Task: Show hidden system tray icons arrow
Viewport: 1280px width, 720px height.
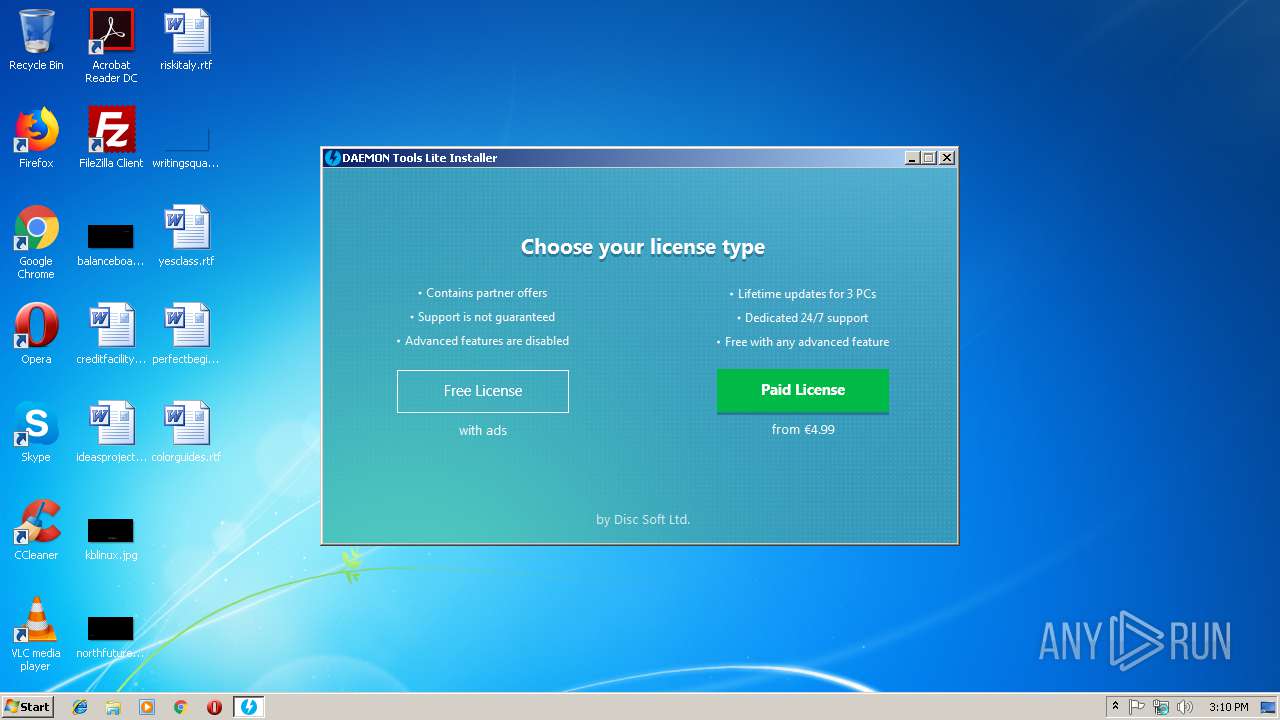Action: [x=1115, y=707]
